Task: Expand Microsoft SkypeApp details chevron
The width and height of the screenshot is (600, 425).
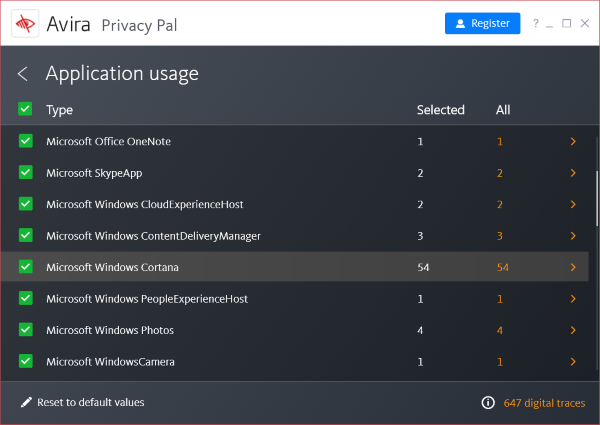Action: [x=573, y=173]
